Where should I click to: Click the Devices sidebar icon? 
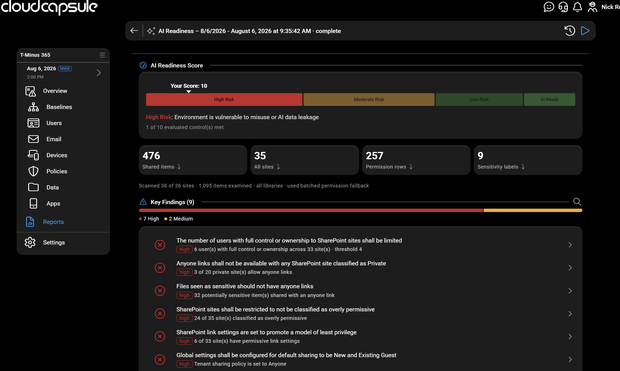33,155
